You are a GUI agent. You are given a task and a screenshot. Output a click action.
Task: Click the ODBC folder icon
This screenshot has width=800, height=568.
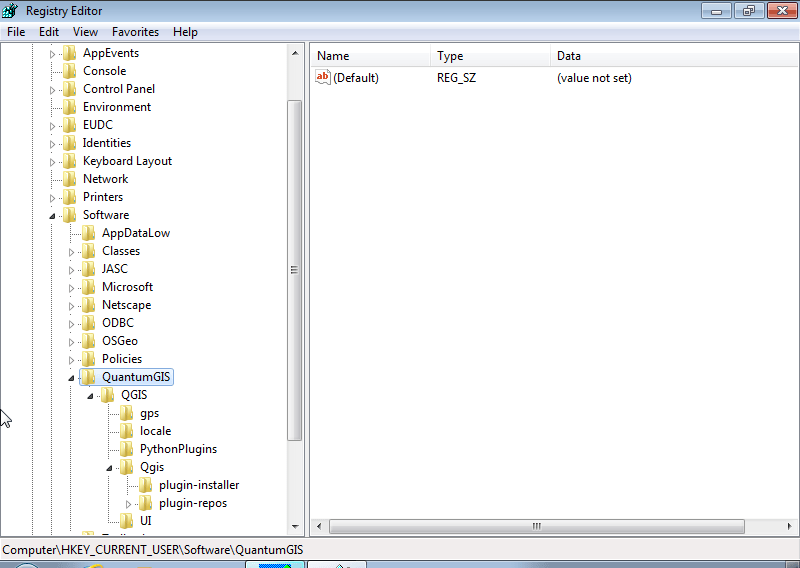88,323
